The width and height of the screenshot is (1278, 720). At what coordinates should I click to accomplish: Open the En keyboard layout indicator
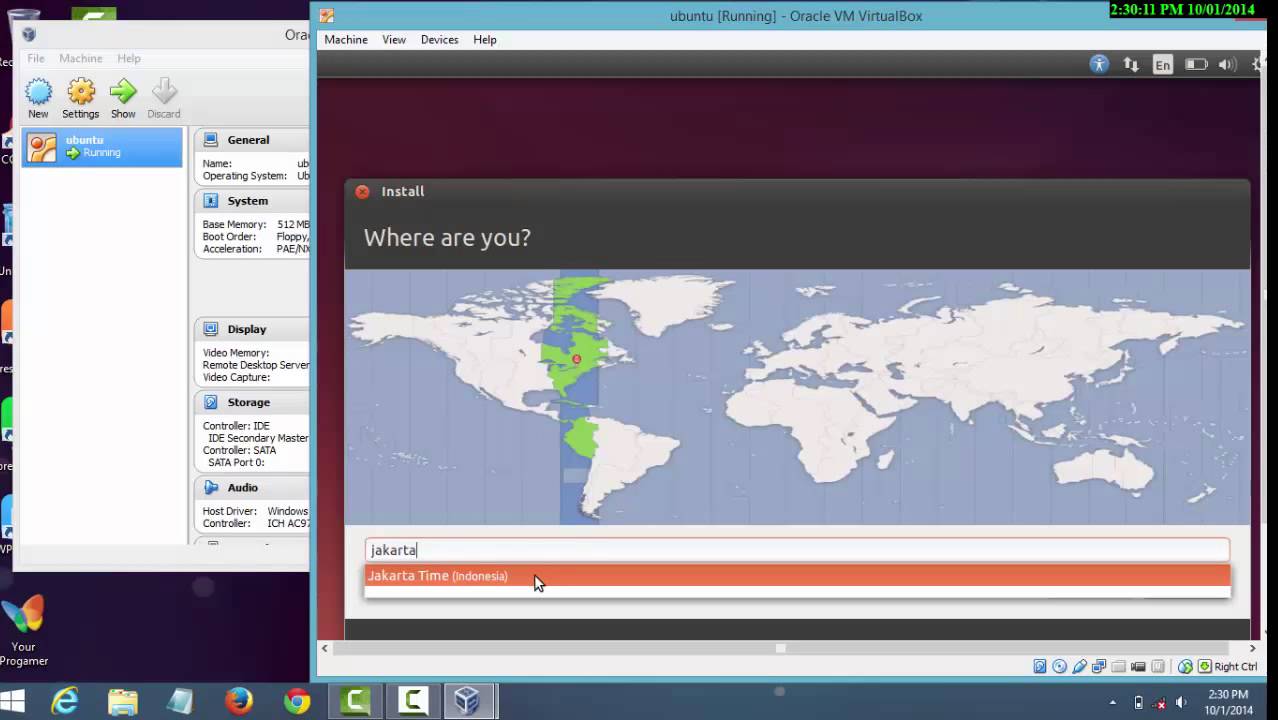(1162, 64)
